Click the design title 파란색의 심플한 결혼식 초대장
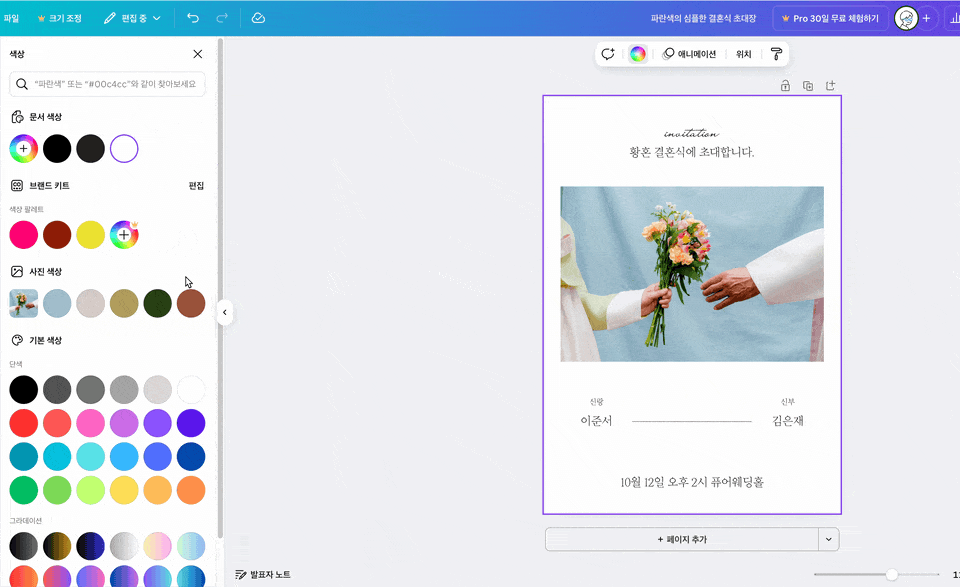The image size is (960, 587). coord(703,18)
